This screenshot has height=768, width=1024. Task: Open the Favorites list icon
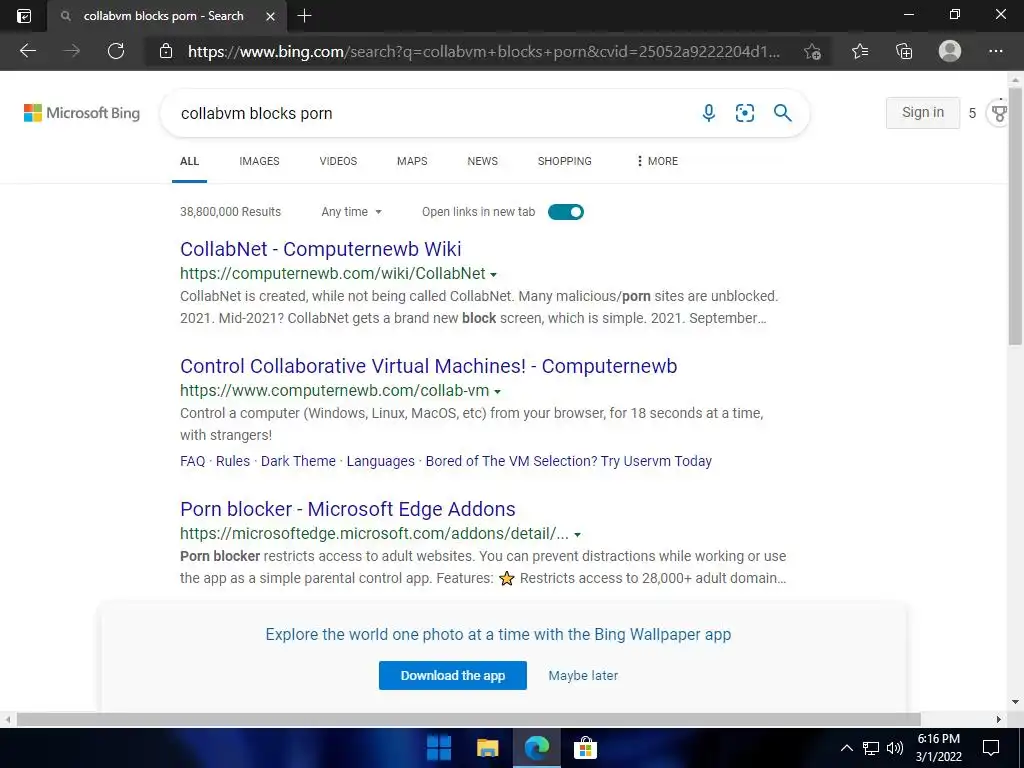pyautogui.click(x=860, y=51)
